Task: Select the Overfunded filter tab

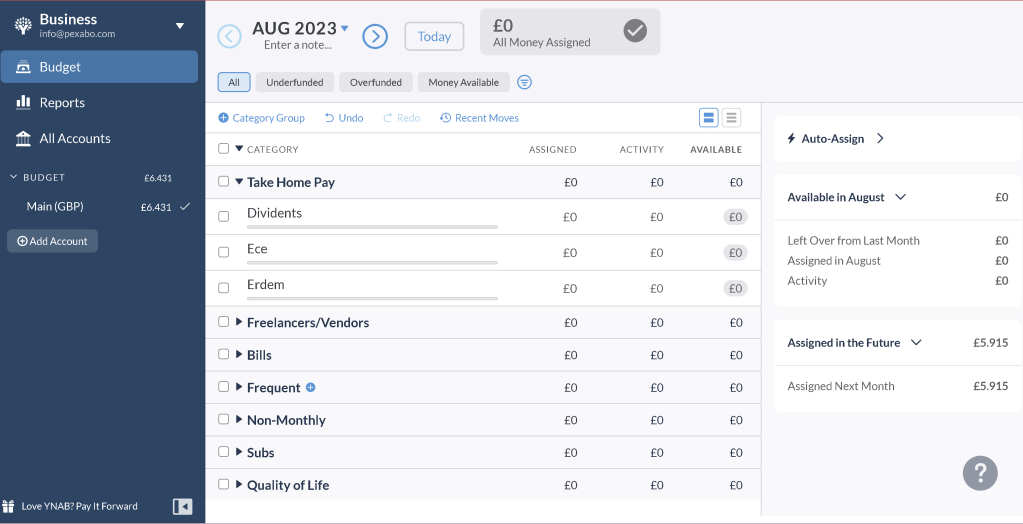Action: (376, 82)
